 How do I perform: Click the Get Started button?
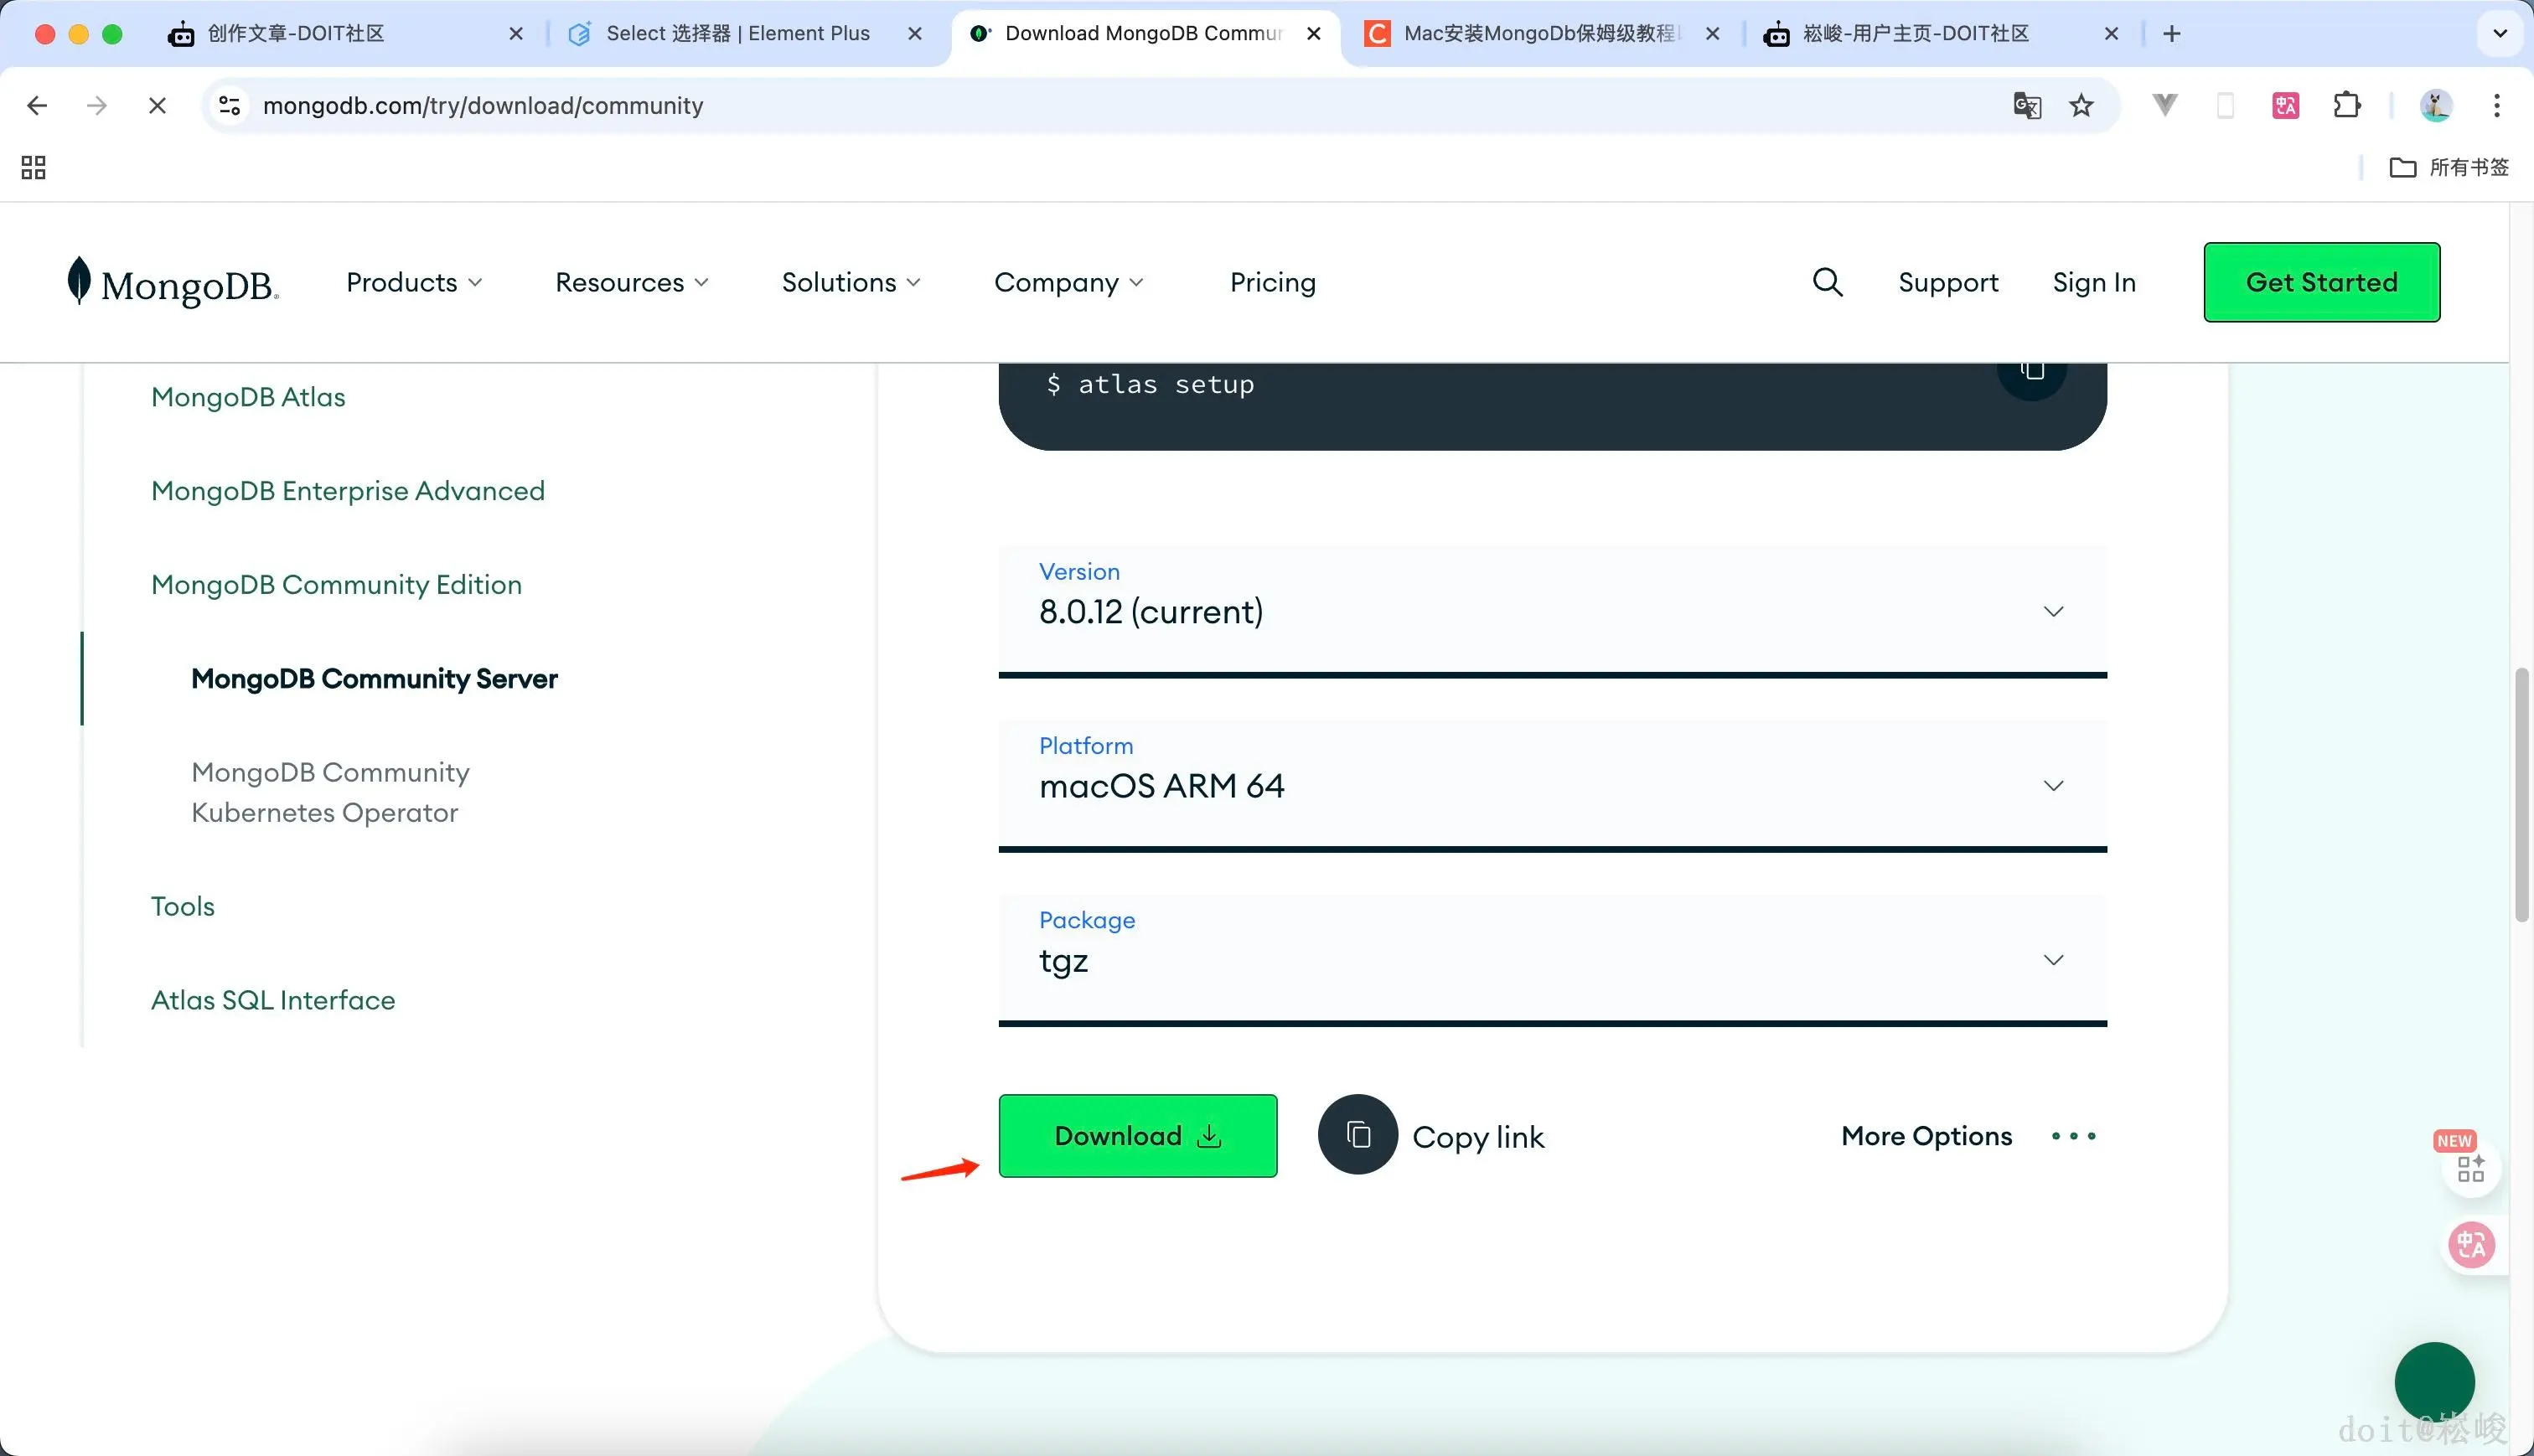tap(2321, 282)
